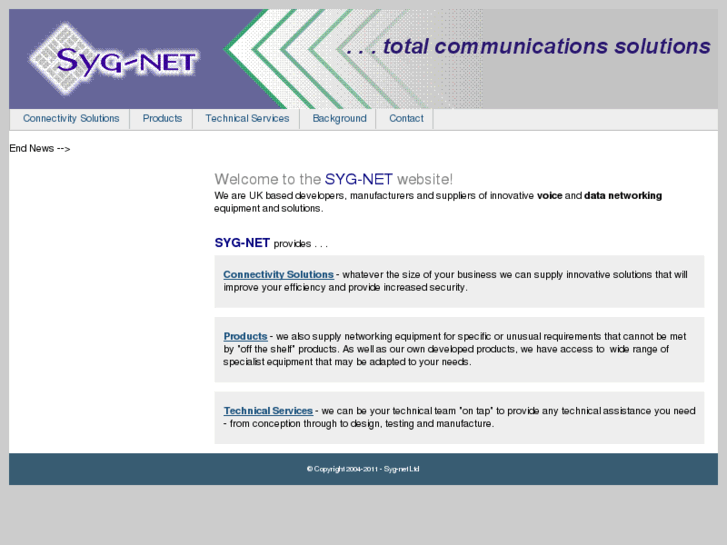This screenshot has height=545, width=727.
Task: Click the bold 'data networking' text
Action: (623, 196)
